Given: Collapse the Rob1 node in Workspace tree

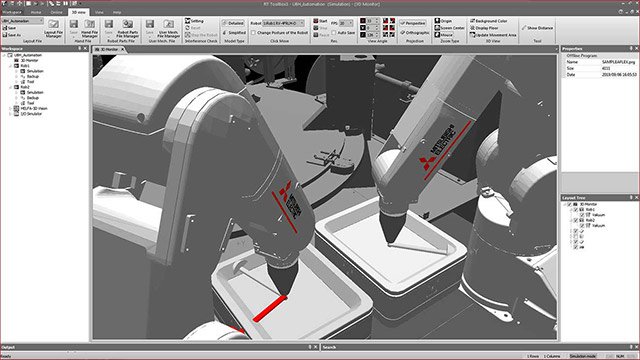Looking at the screenshot, I should click(x=11, y=66).
